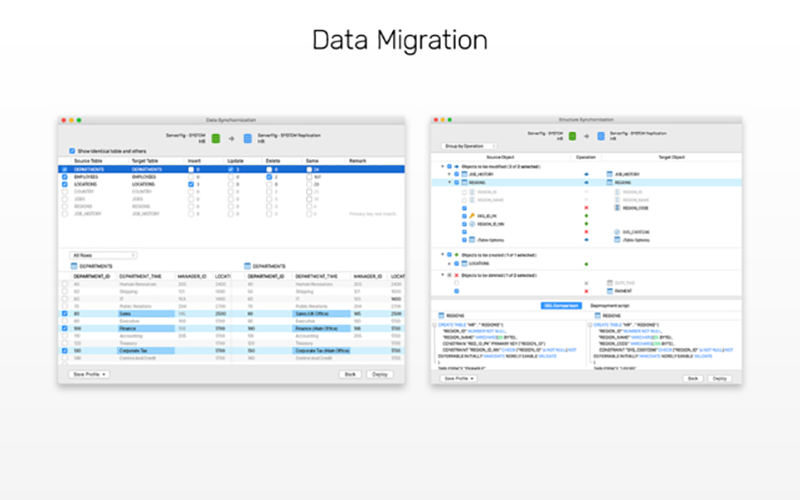800x500 pixels.
Task: Select Finance (Main Office) cell in target grid
Action: (x=321, y=329)
